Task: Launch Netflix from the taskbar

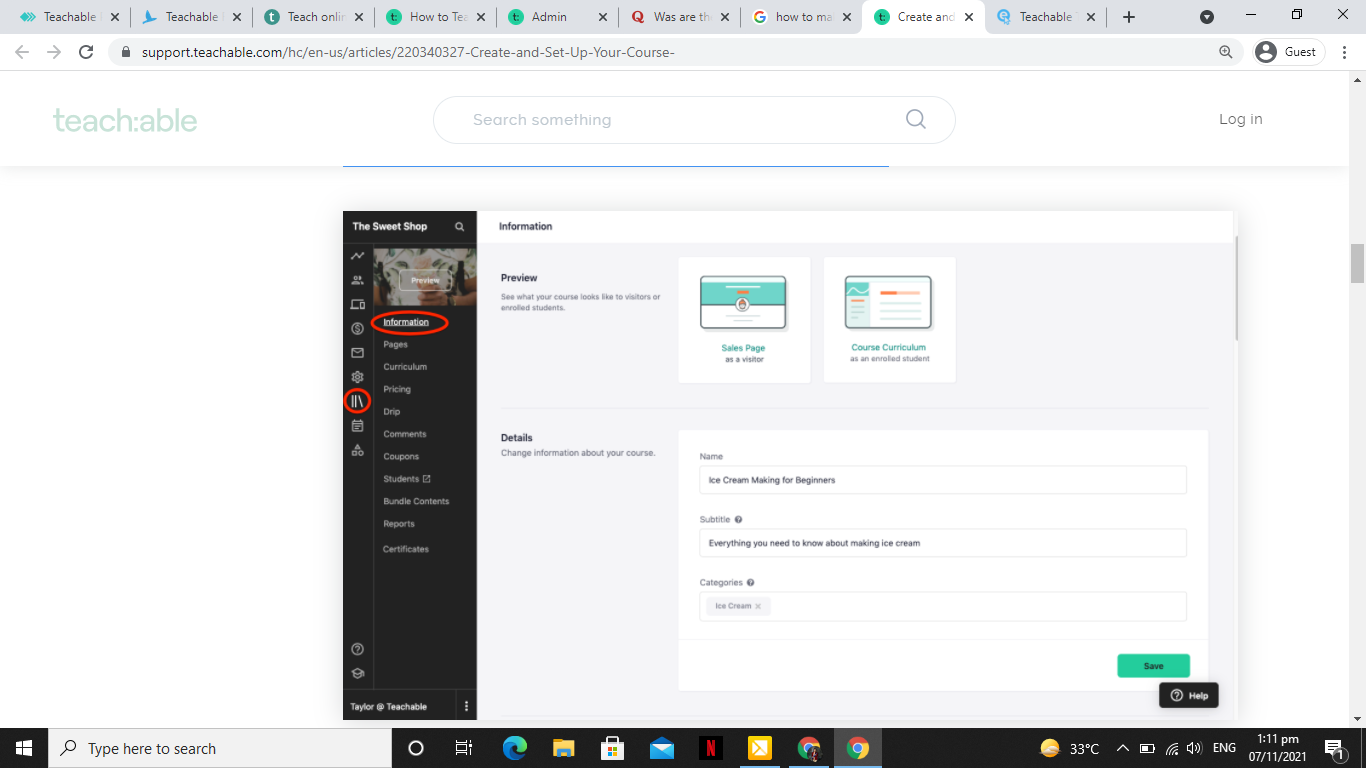Action: pos(711,748)
